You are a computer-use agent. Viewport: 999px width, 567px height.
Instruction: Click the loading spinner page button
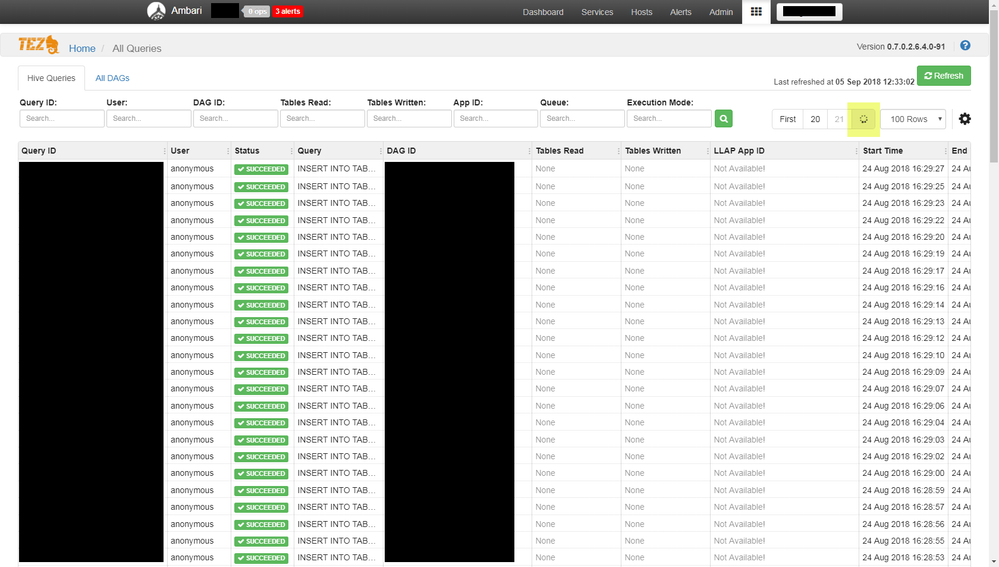point(863,119)
